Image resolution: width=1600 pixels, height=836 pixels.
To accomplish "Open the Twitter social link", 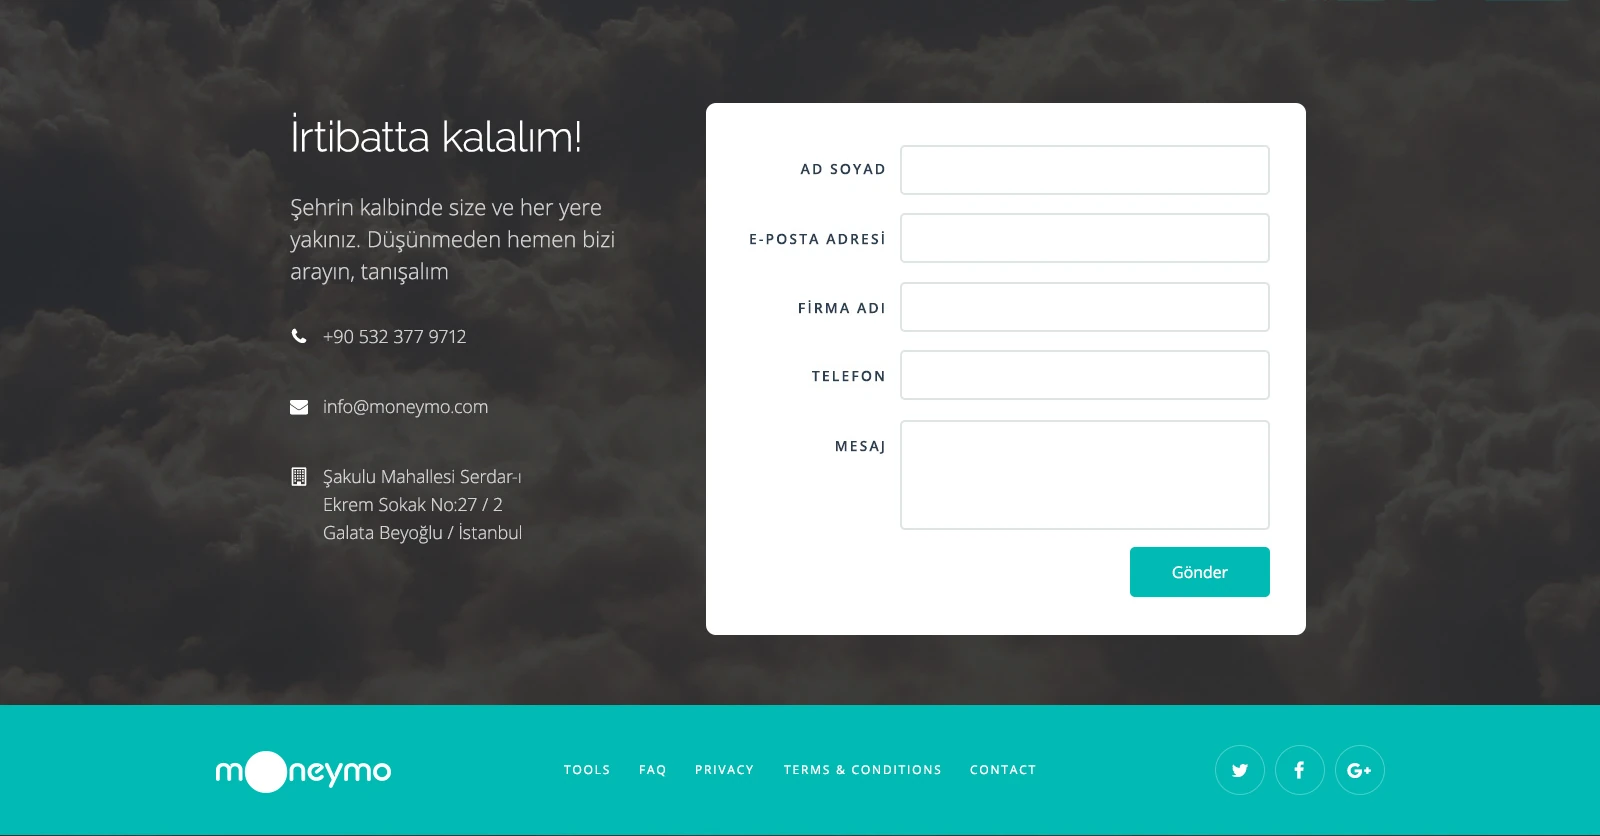I will [1240, 770].
